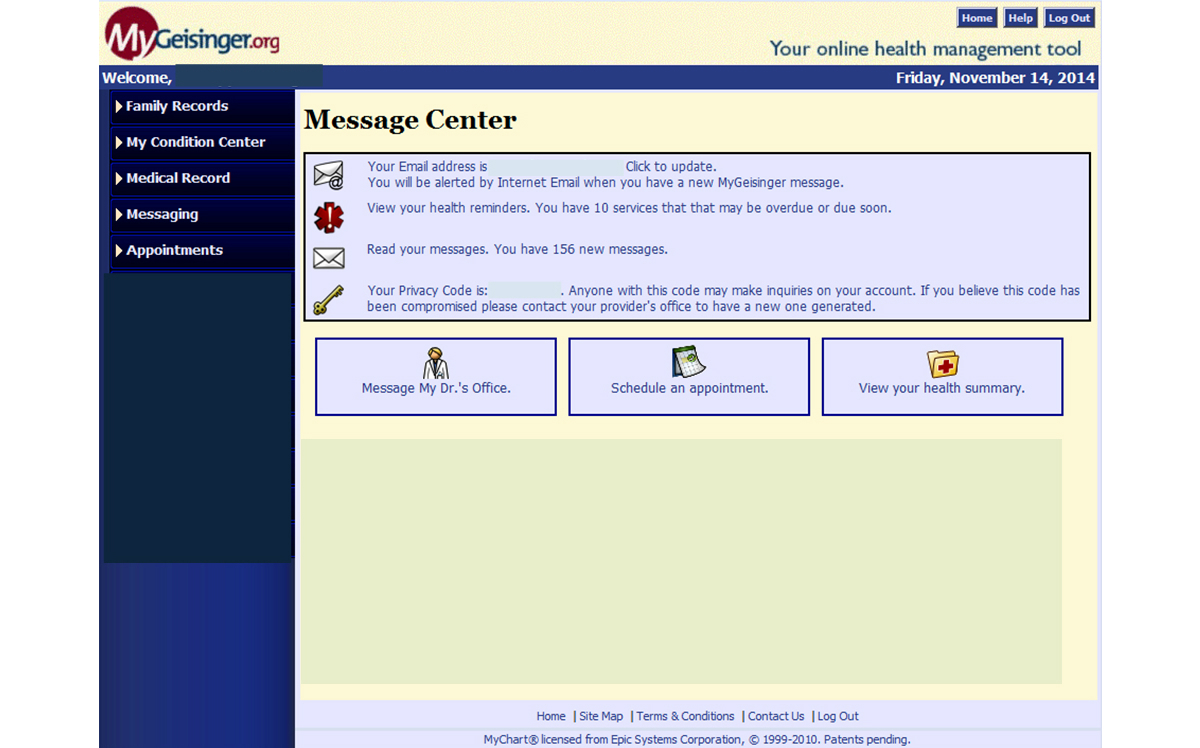Click the calendar appointment icon
1200x748 pixels.
(689, 362)
